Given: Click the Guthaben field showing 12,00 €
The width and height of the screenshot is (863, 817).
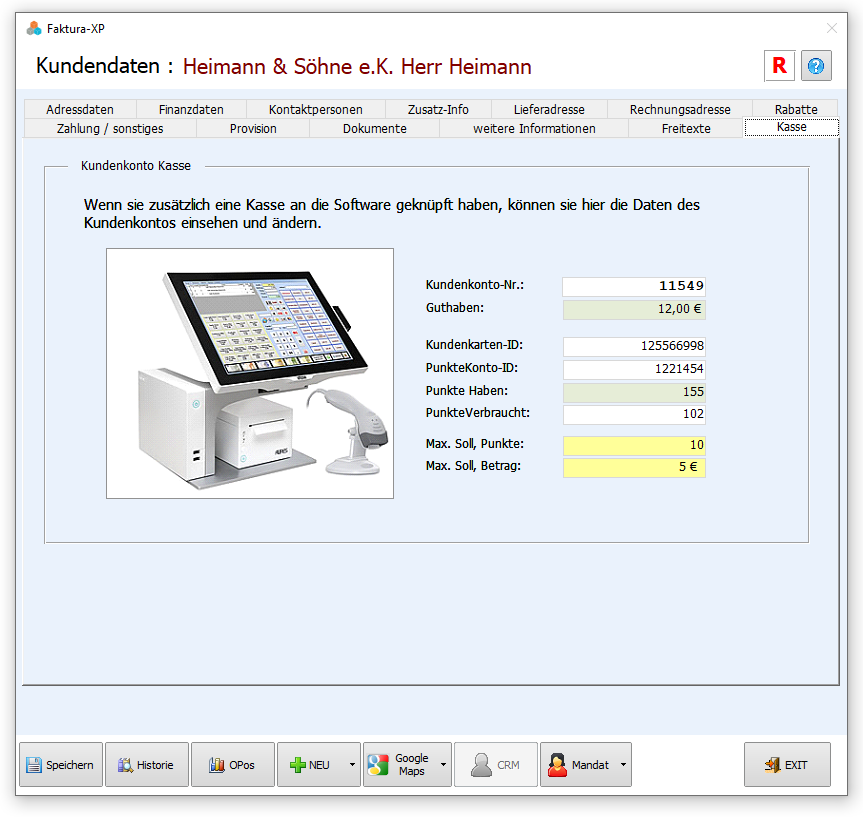Looking at the screenshot, I should click(634, 309).
